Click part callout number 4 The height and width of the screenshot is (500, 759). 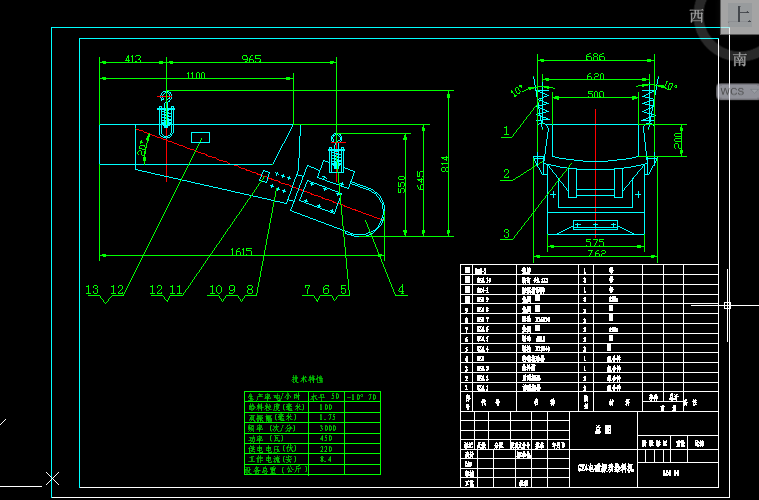point(401,289)
